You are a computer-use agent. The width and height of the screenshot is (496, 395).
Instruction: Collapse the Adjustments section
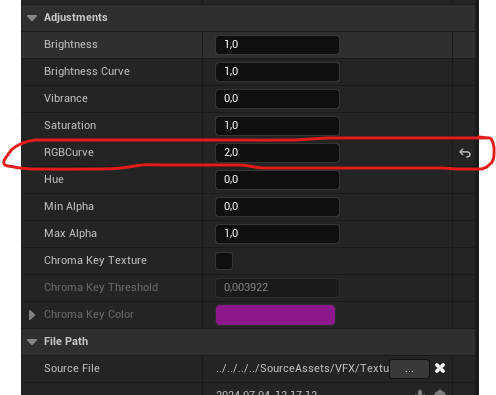click(32, 18)
